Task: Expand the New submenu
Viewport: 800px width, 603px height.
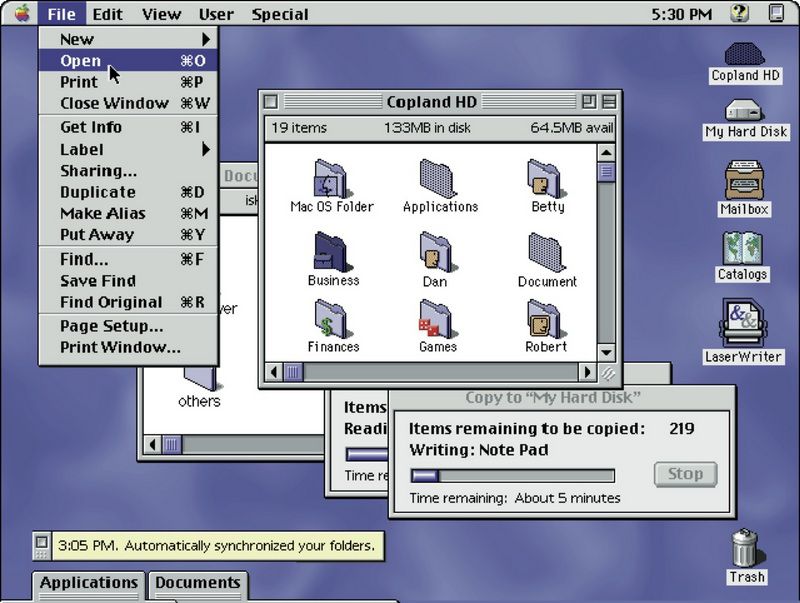Action: (128, 39)
